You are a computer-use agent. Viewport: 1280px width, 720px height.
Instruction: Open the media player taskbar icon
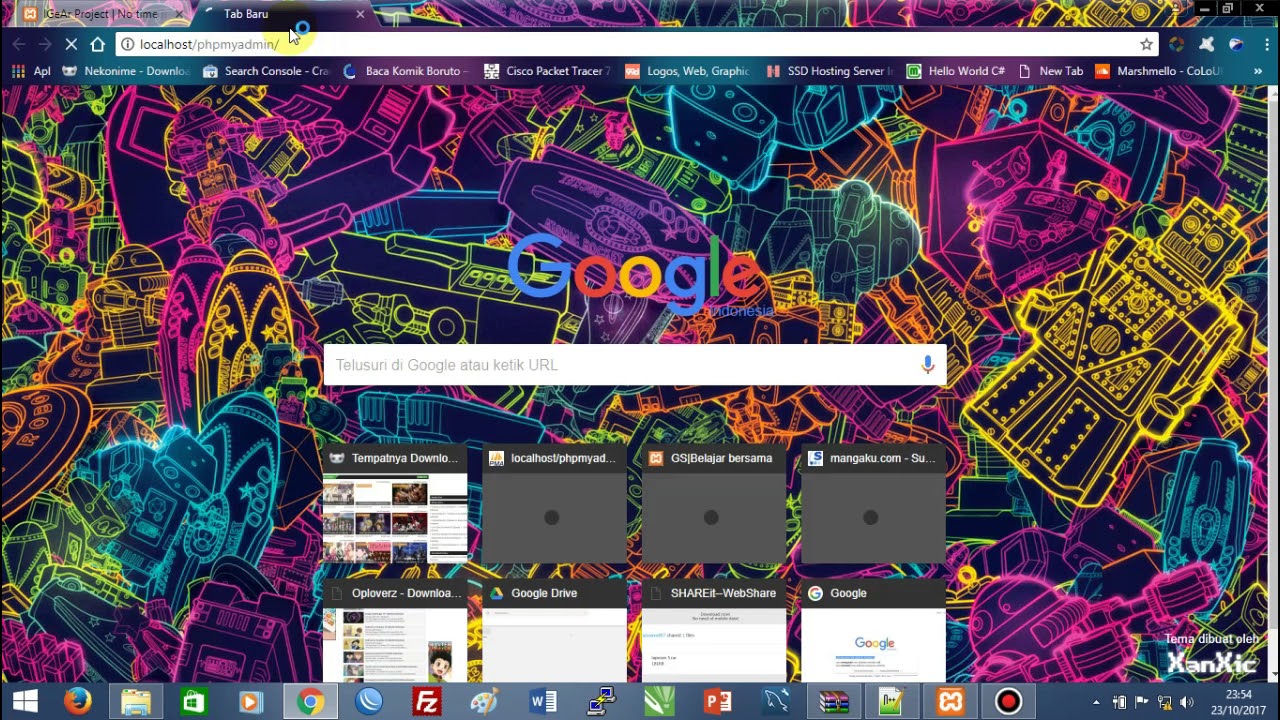(251, 701)
